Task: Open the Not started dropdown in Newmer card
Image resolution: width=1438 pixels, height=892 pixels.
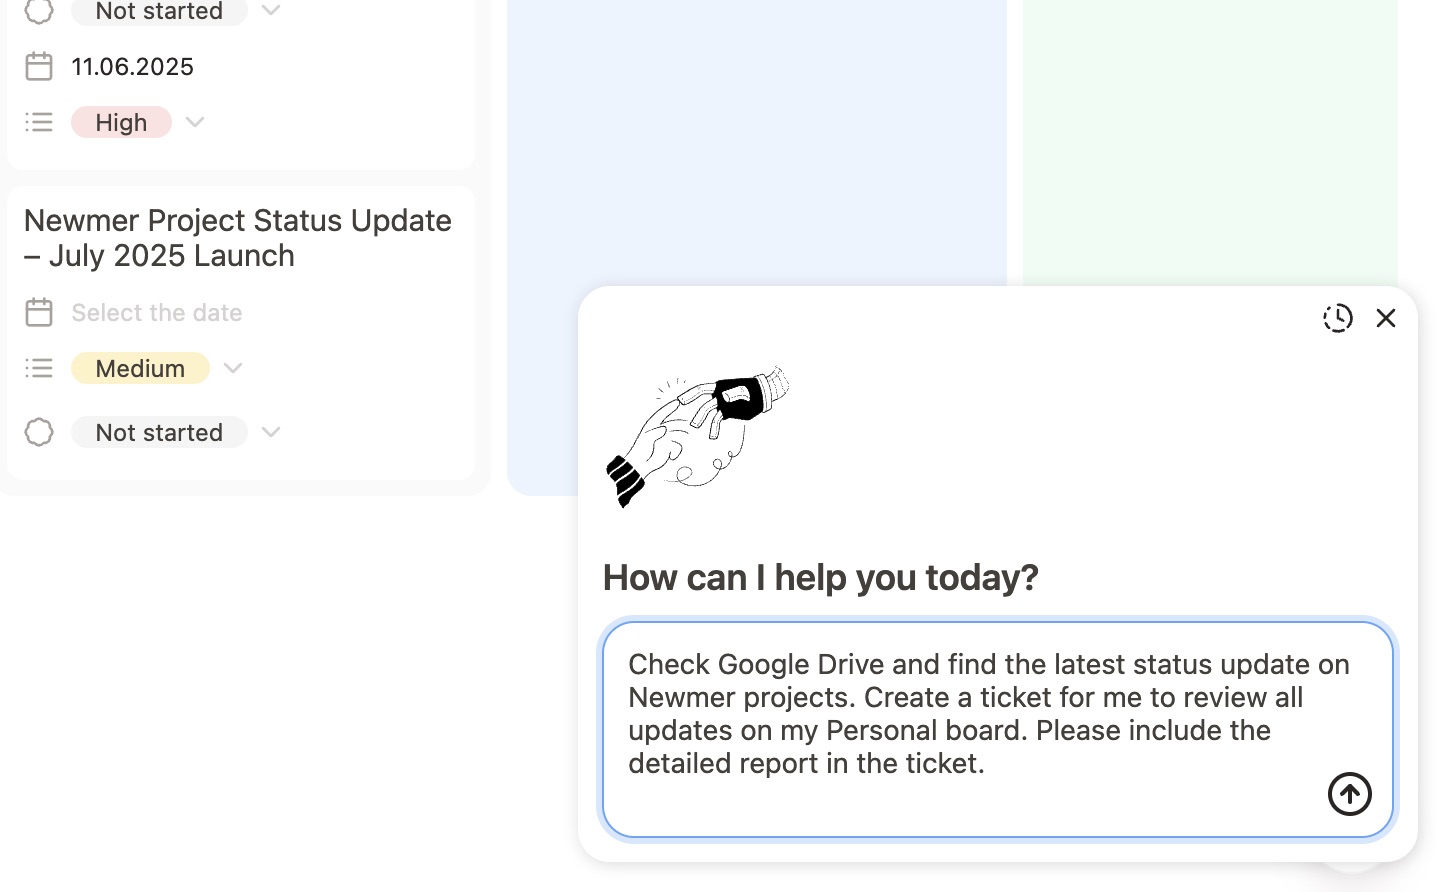Action: pos(271,432)
